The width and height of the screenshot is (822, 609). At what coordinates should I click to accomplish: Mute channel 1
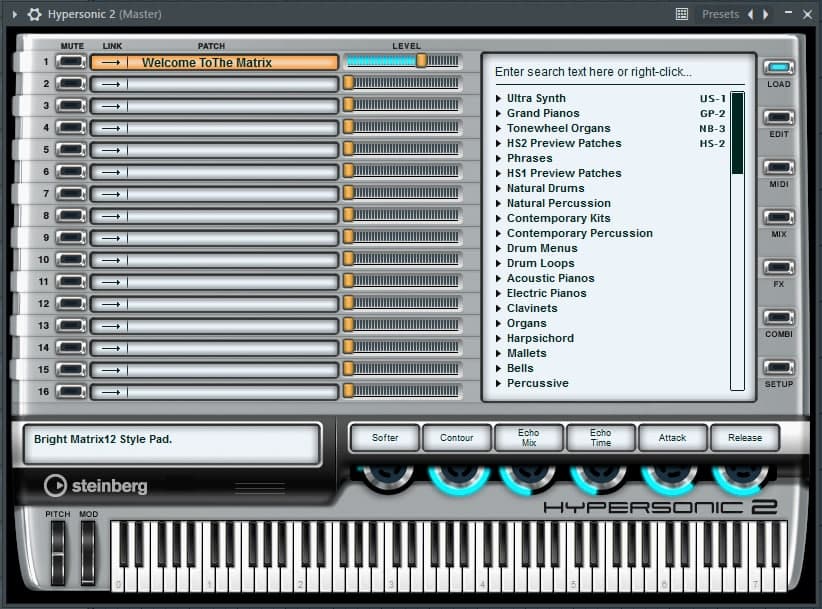[x=71, y=62]
